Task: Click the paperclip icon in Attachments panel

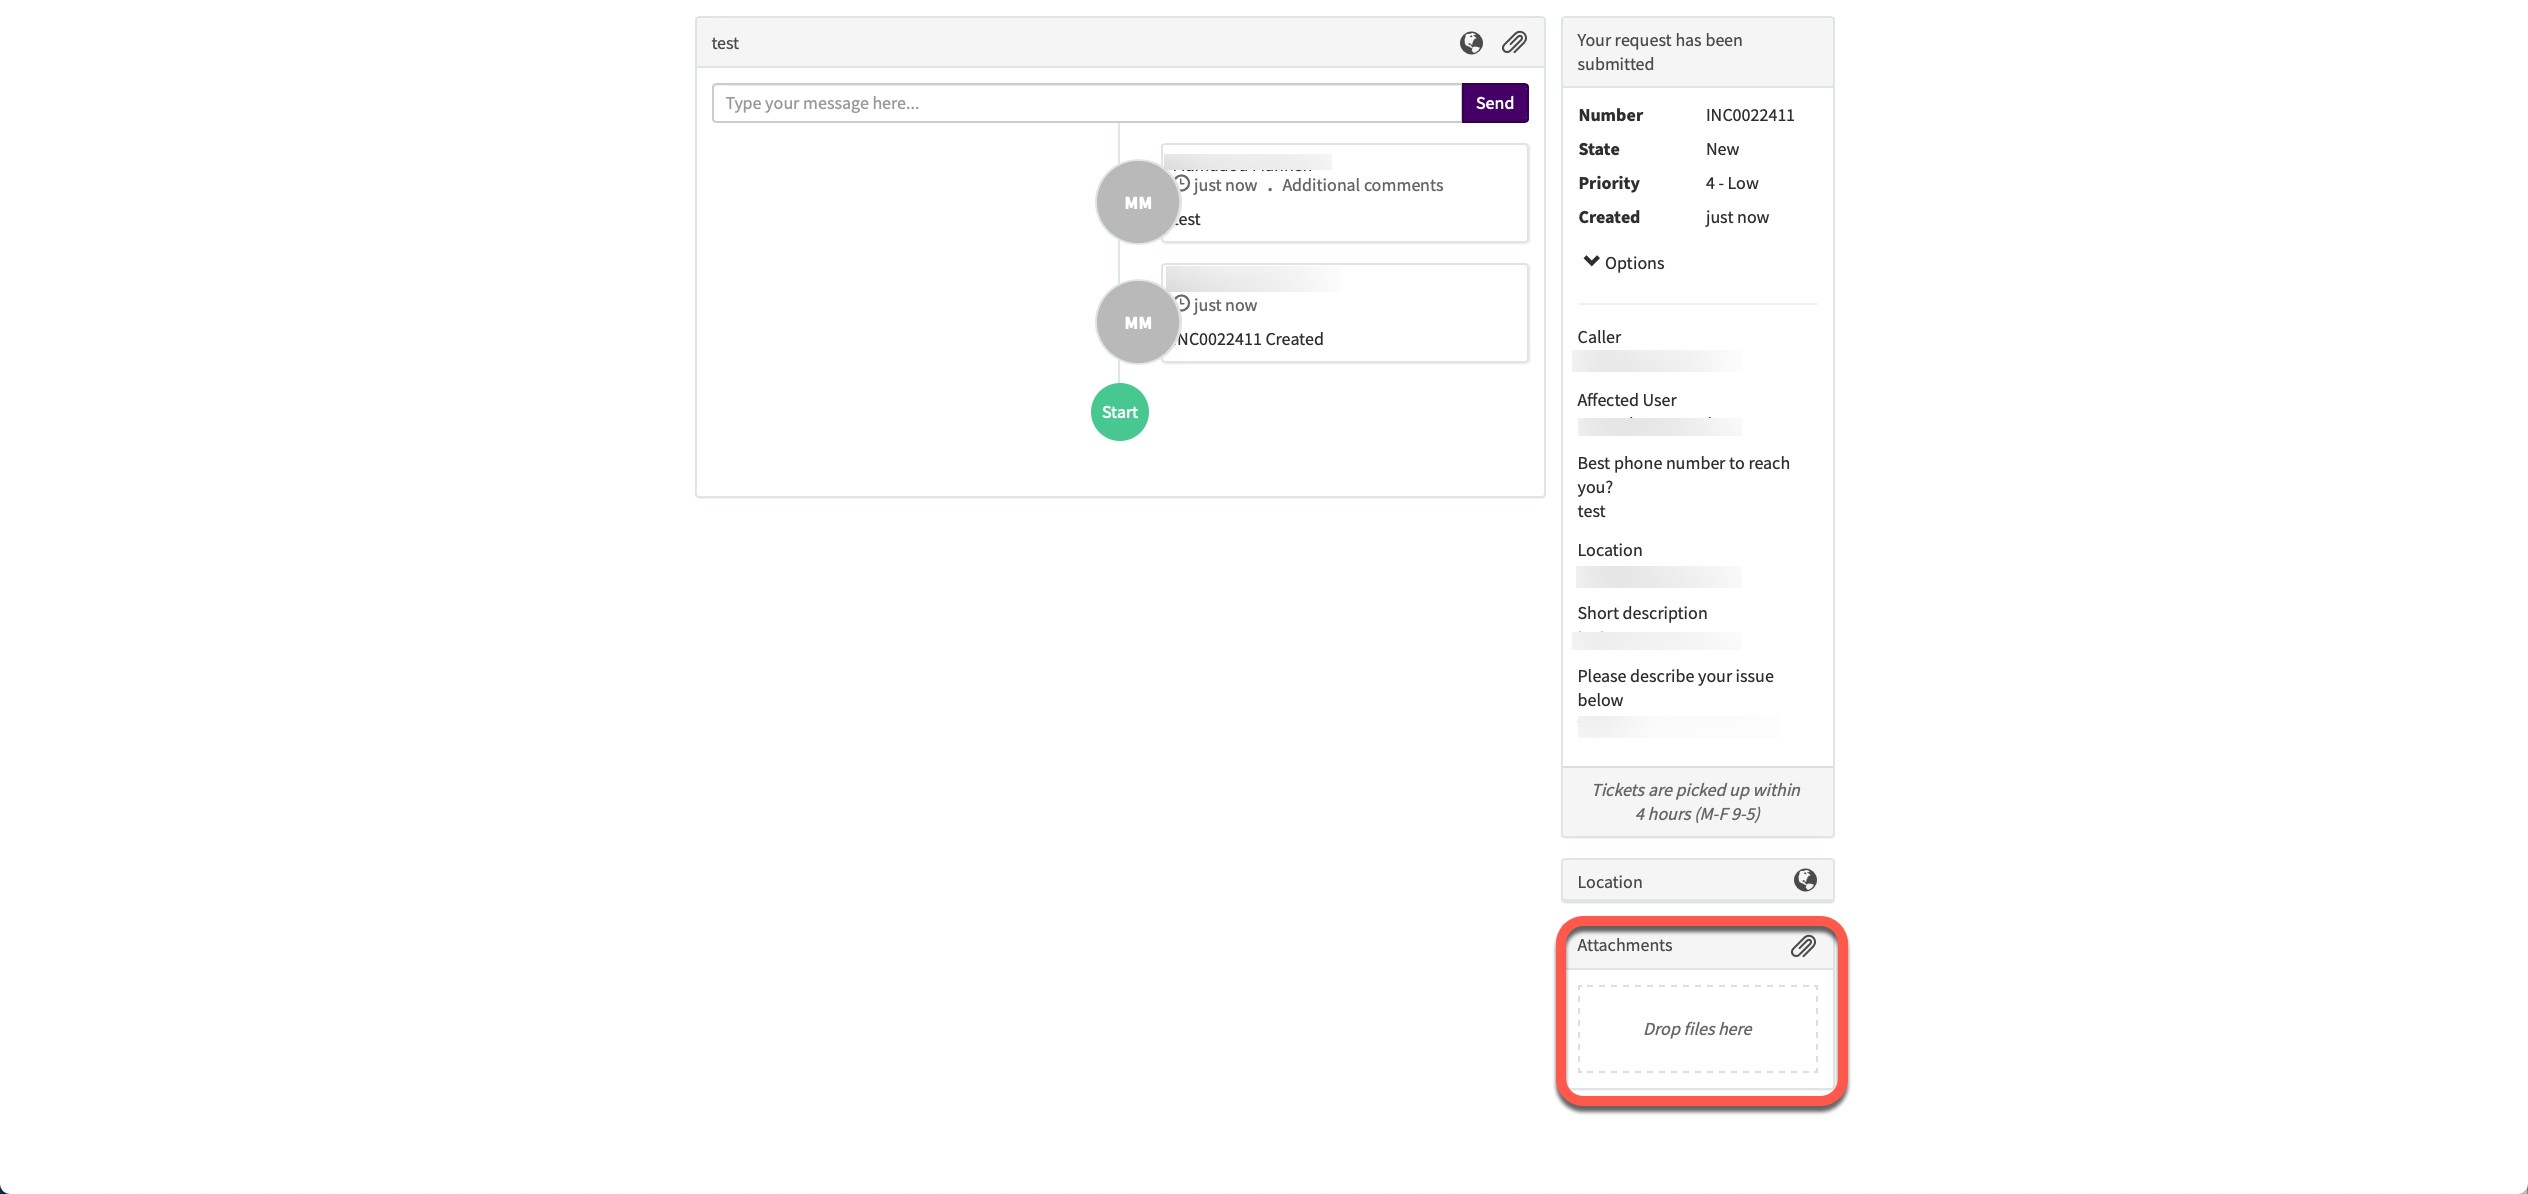Action: tap(1802, 946)
